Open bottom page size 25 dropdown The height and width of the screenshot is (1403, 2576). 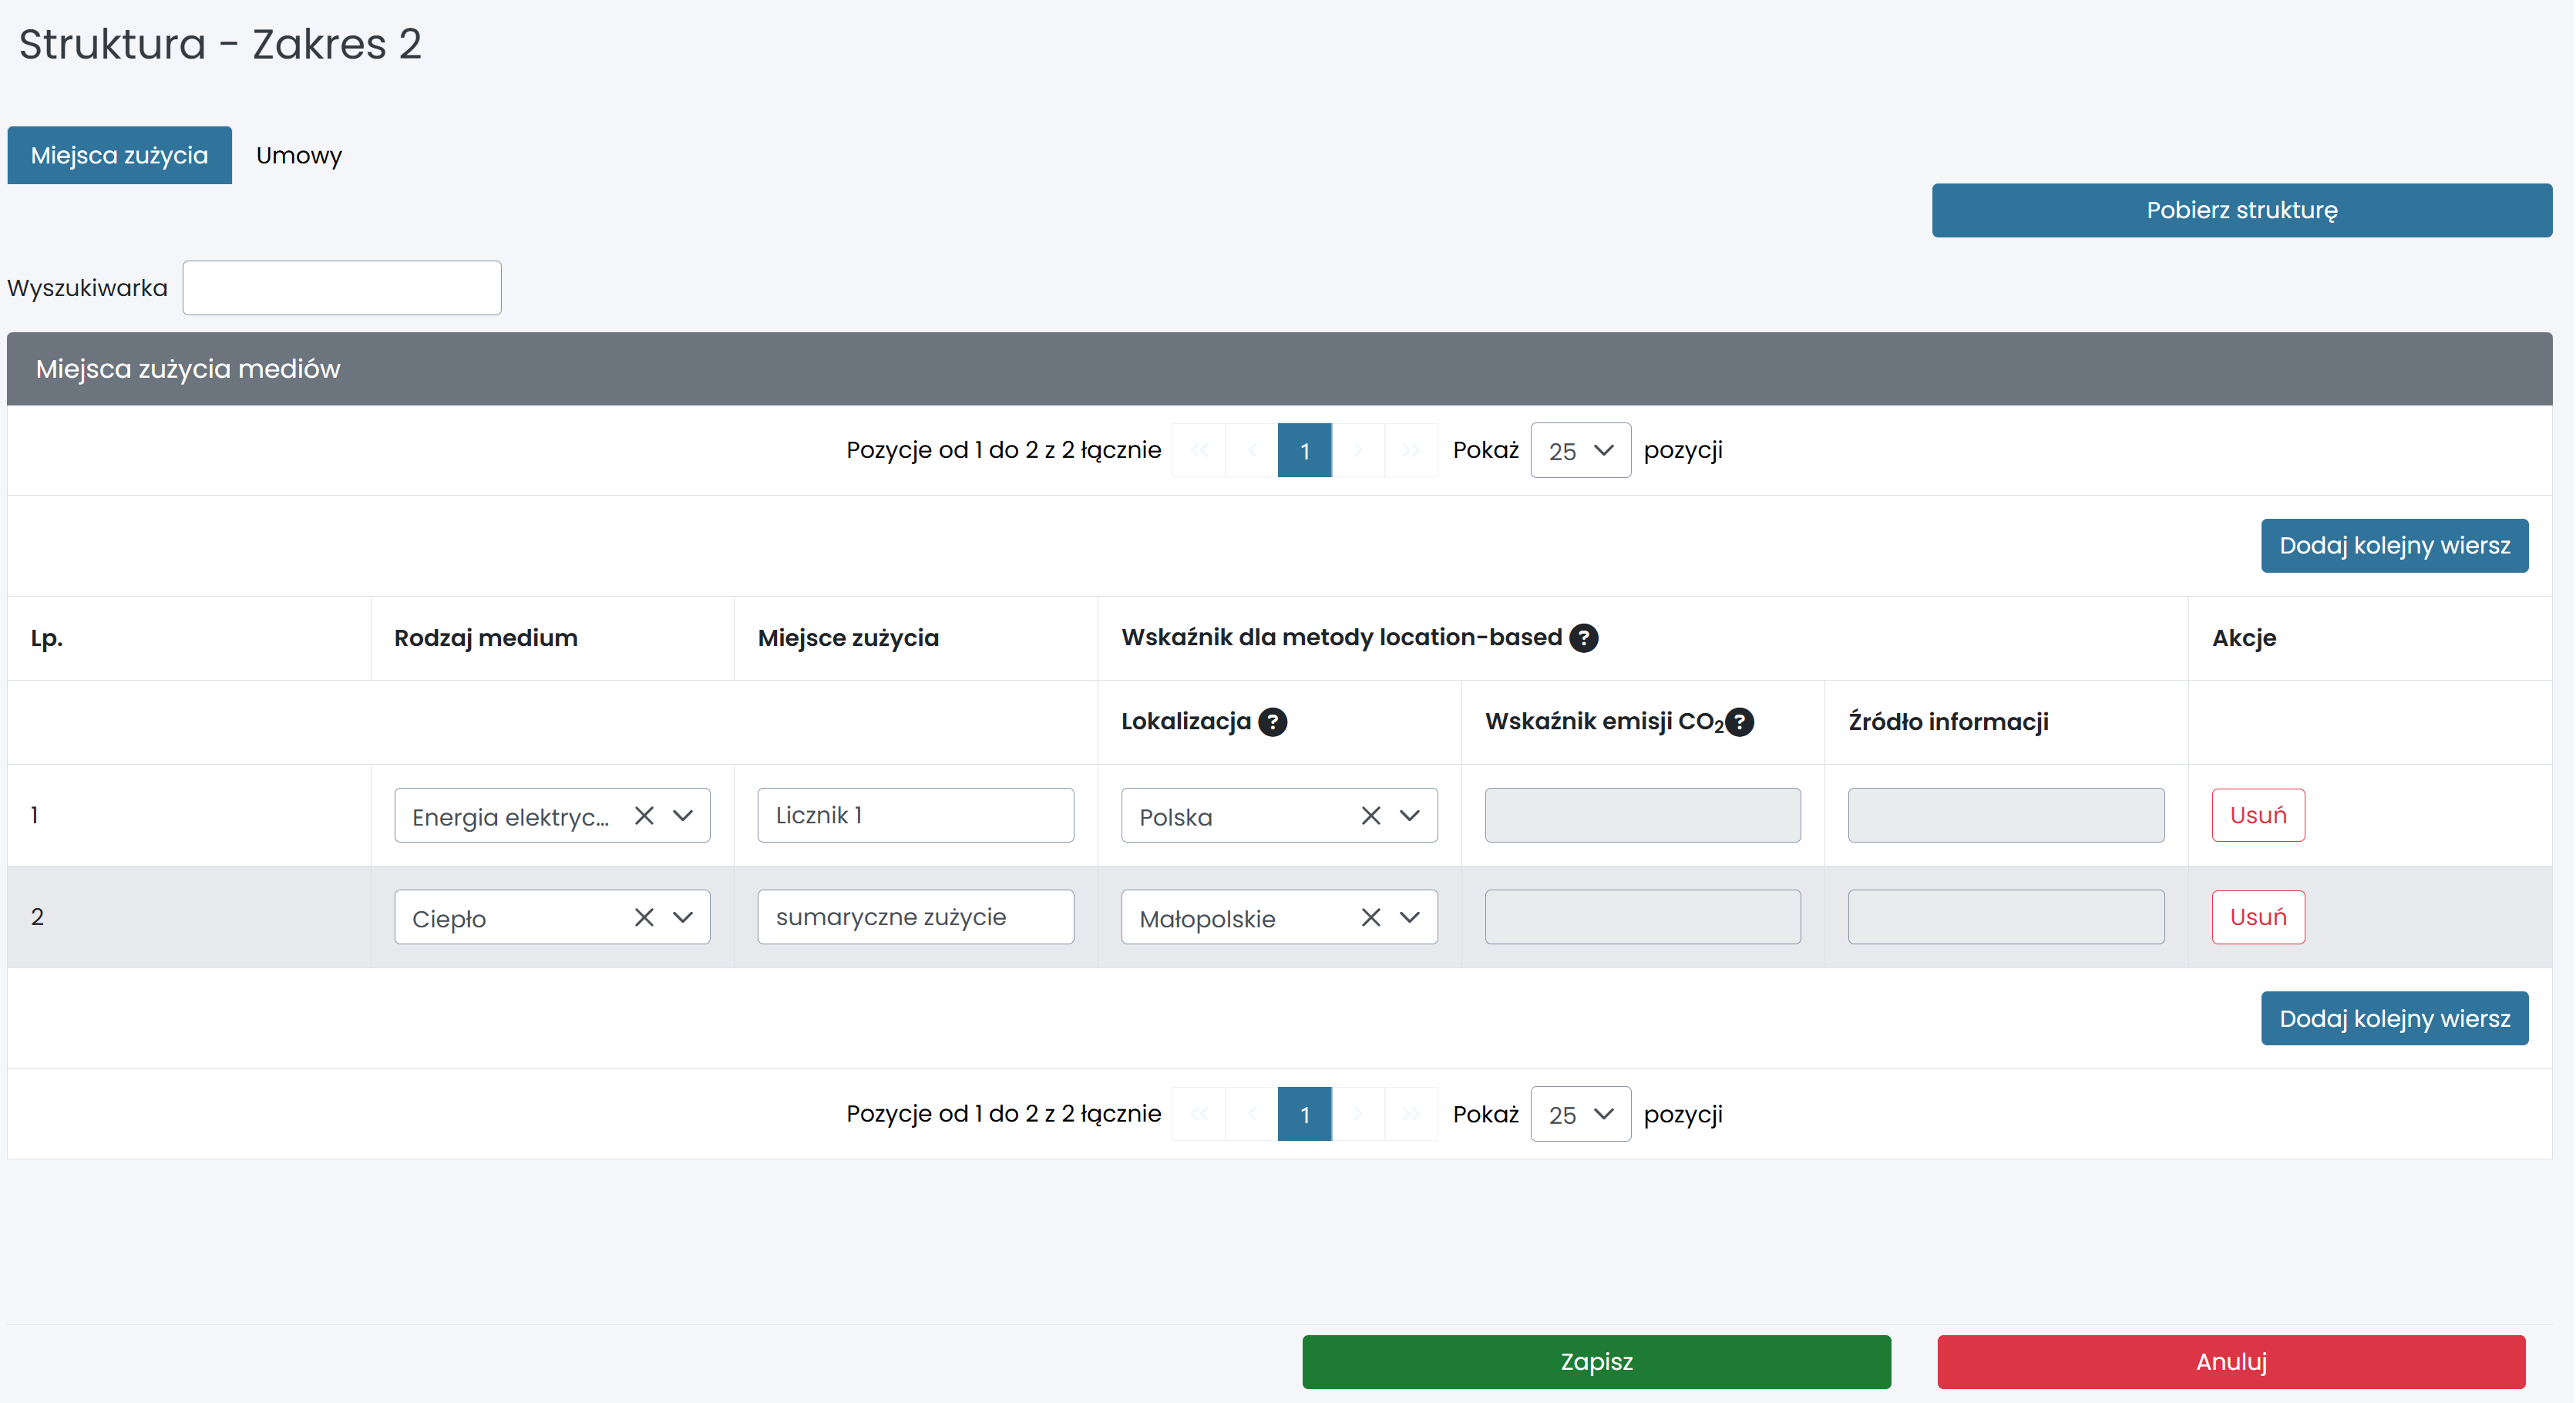[x=1580, y=1114]
